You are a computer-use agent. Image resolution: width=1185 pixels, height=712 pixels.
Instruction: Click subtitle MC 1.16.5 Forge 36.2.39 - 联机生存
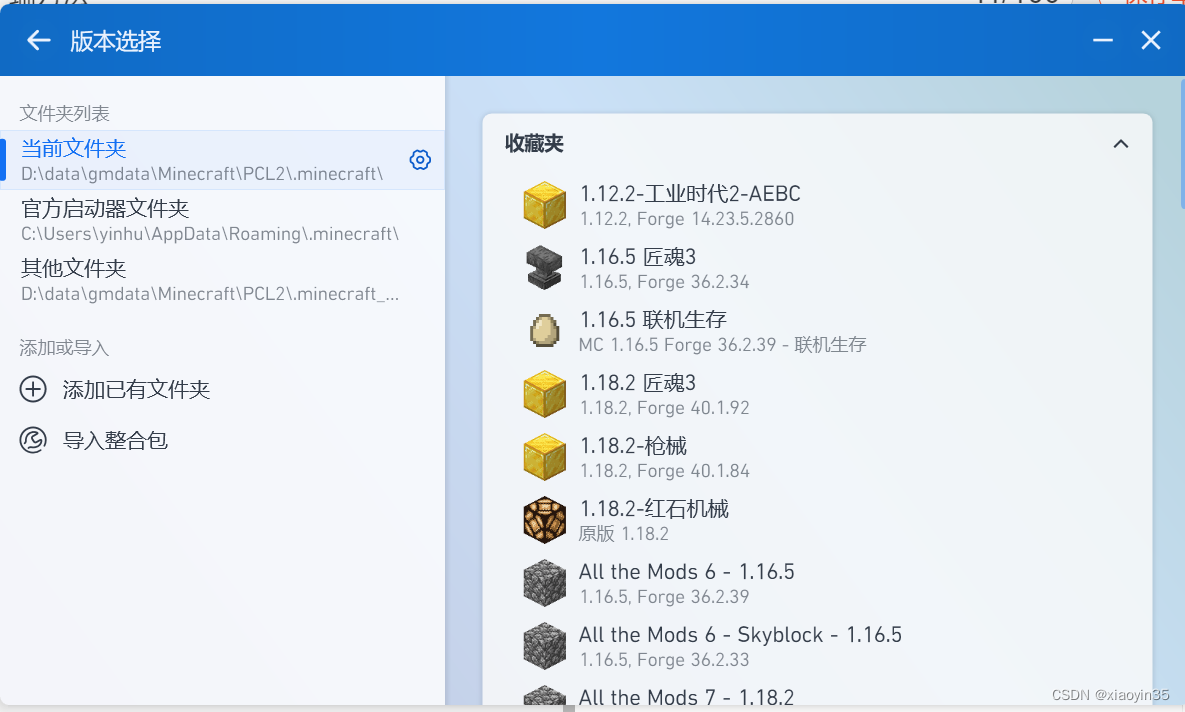click(722, 345)
